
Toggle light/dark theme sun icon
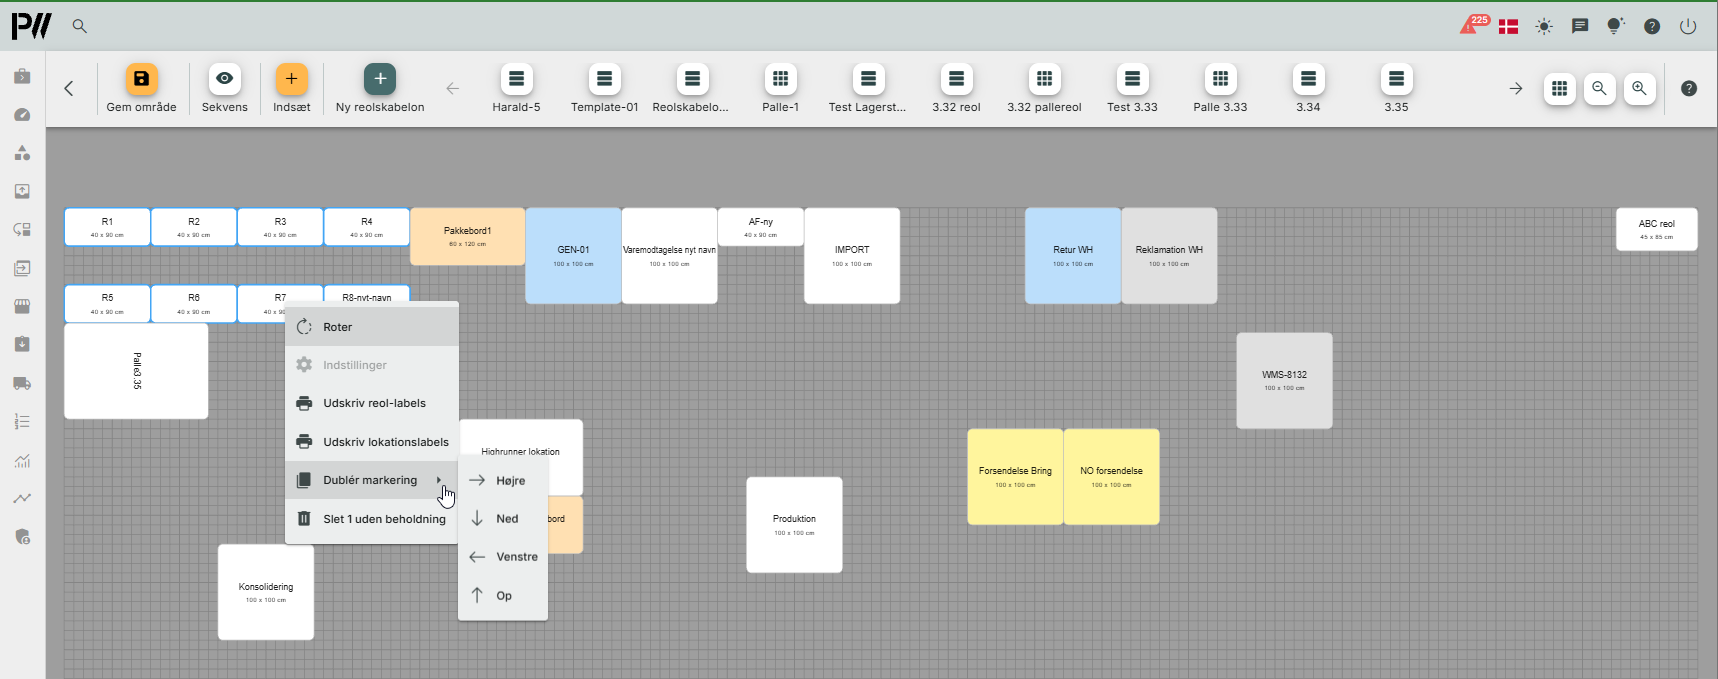pyautogui.click(x=1544, y=27)
